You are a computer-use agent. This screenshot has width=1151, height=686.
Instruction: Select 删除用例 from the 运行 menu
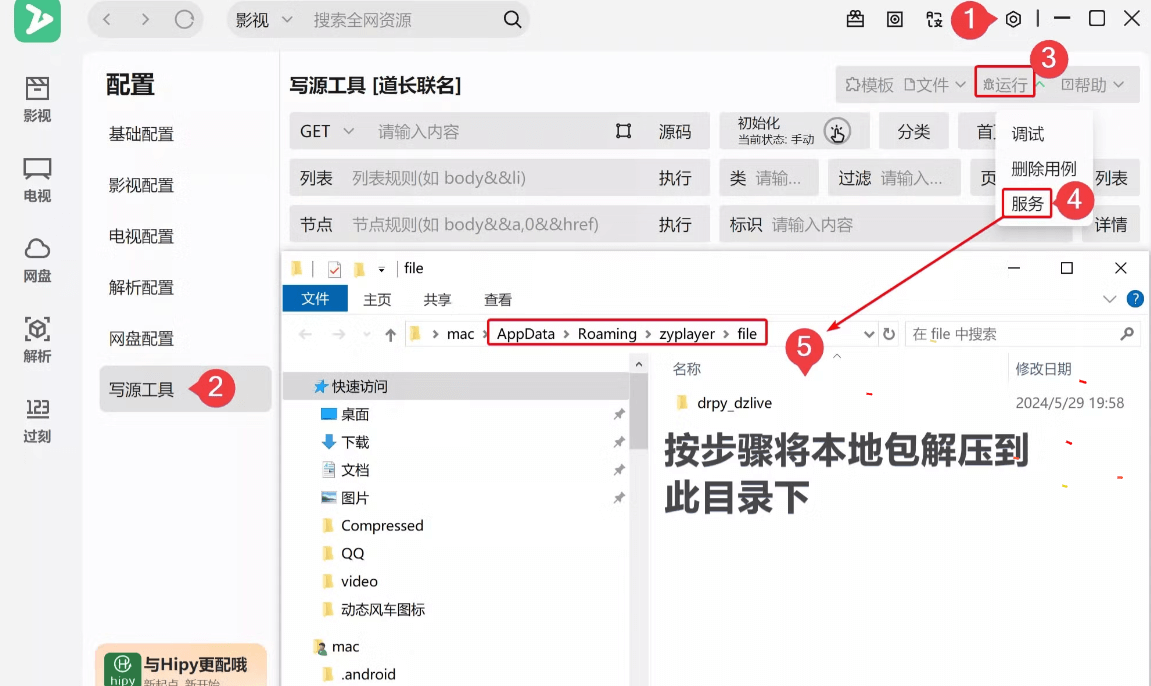(1044, 169)
